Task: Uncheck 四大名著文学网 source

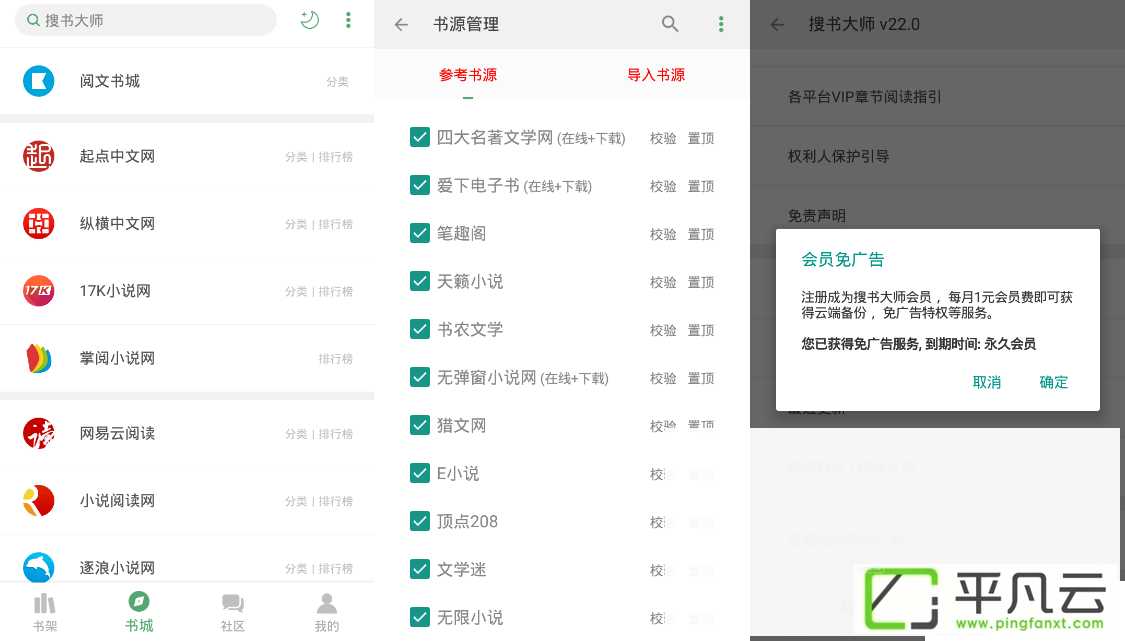Action: (420, 137)
